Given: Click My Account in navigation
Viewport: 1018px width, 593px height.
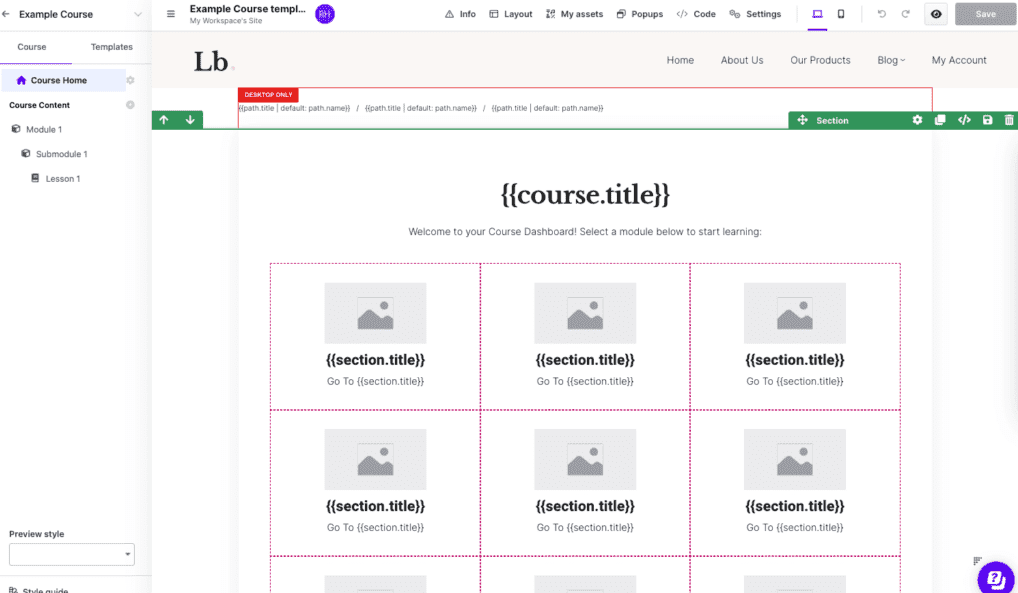Looking at the screenshot, I should [959, 60].
